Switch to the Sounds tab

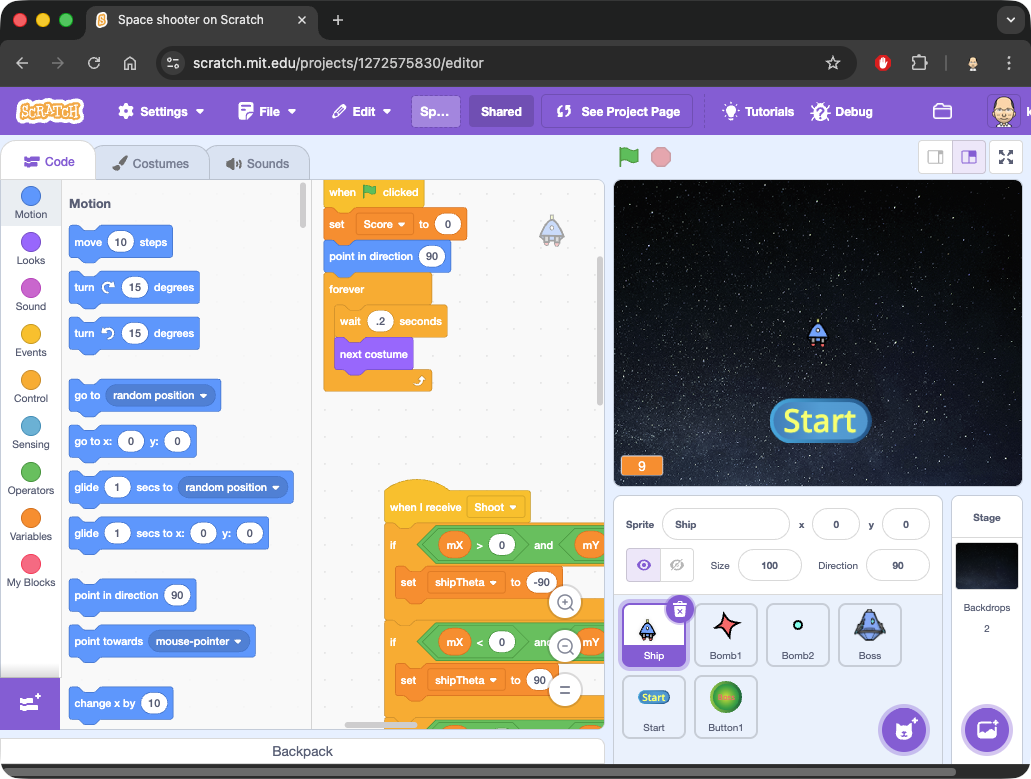pos(257,163)
